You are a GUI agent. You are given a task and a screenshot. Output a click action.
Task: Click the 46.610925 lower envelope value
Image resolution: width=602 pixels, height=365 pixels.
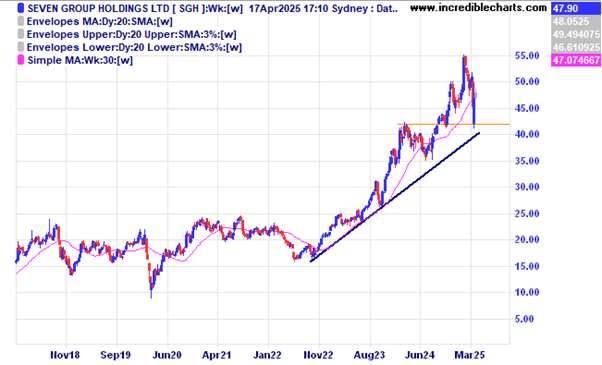(x=576, y=48)
